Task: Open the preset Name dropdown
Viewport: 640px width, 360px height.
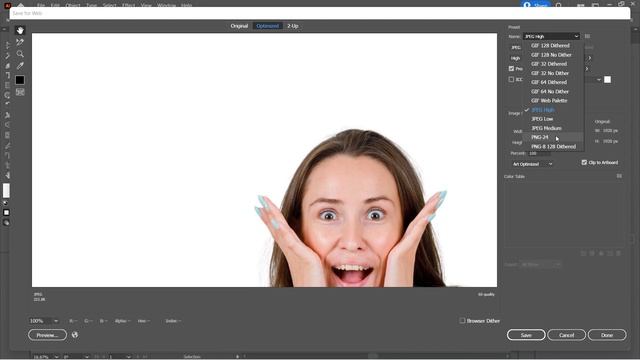Action: [551, 36]
